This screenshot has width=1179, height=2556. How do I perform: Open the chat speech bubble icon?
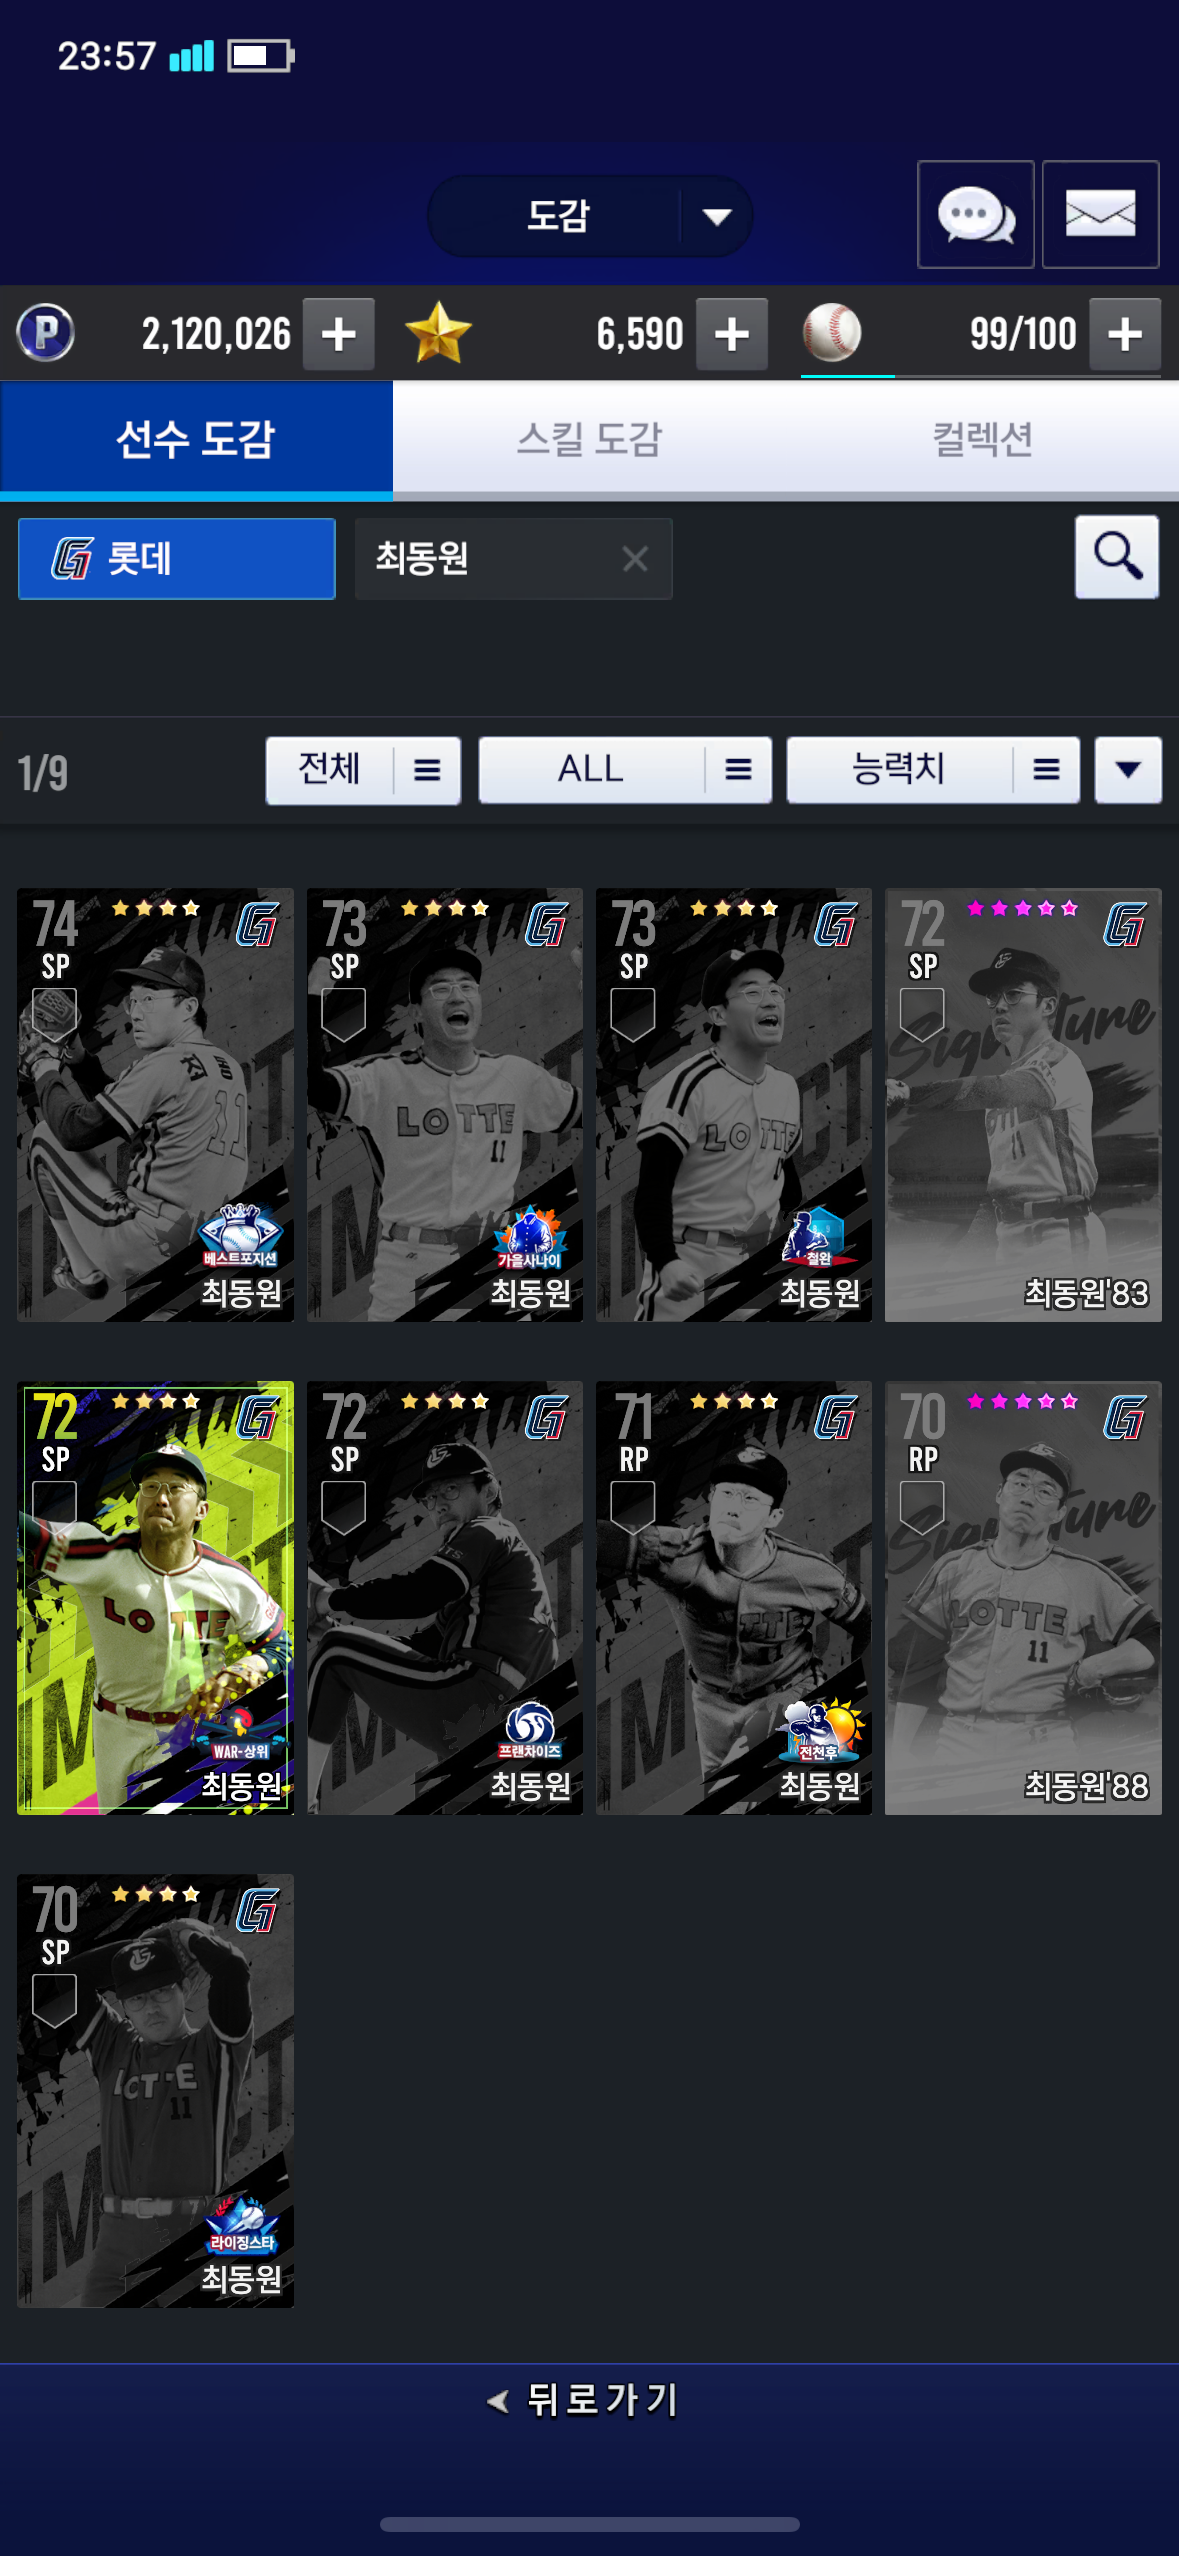(975, 214)
